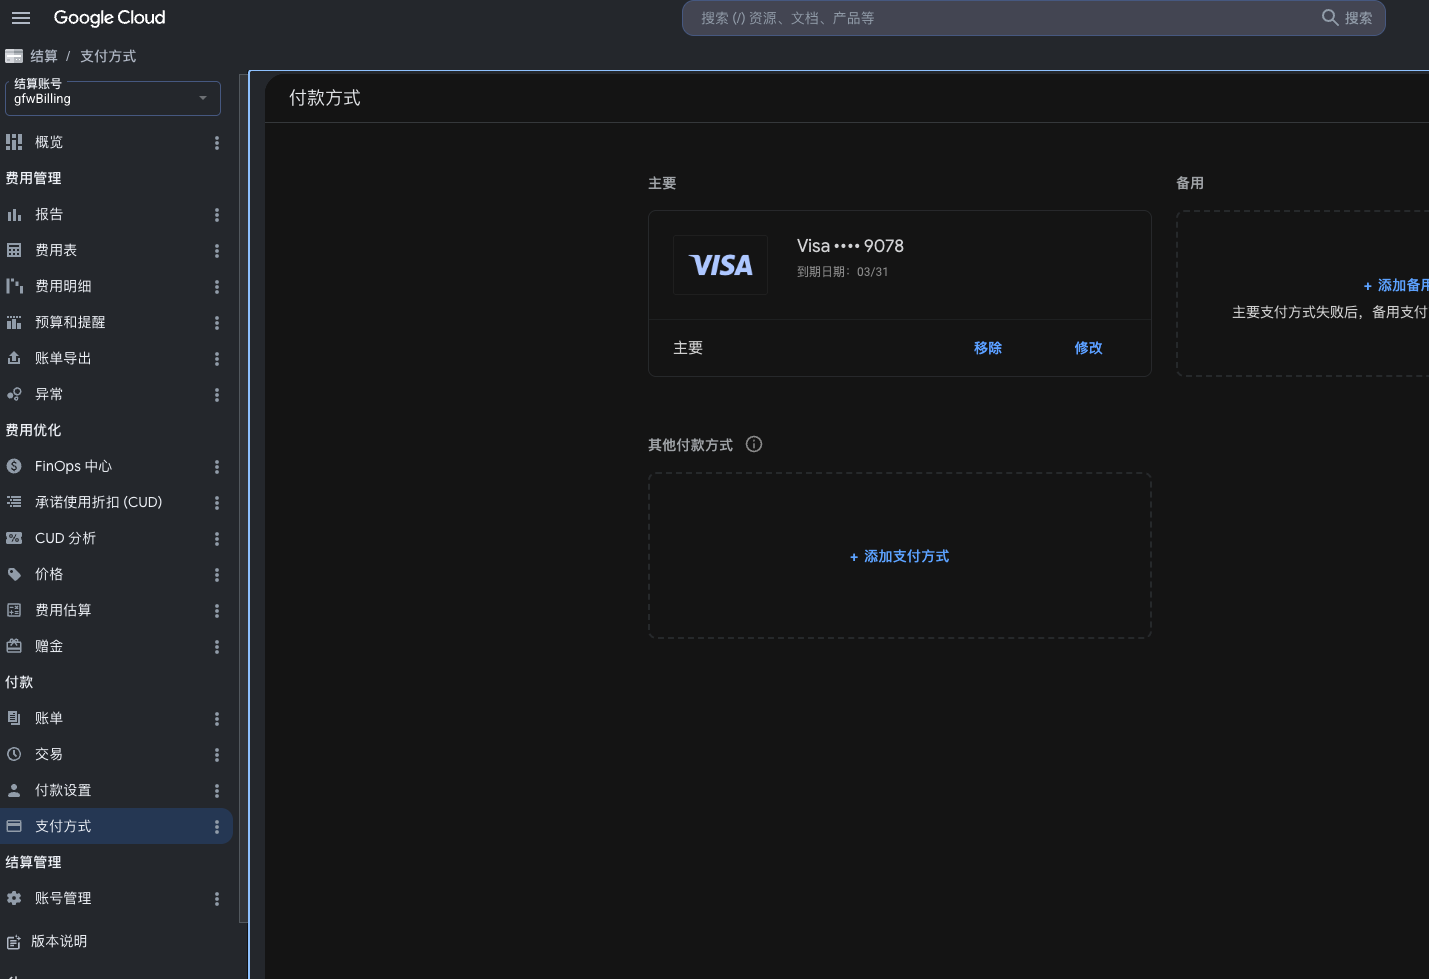Click the 支付方式 breadcrumb text
This screenshot has height=979, width=1429.
[x=108, y=56]
